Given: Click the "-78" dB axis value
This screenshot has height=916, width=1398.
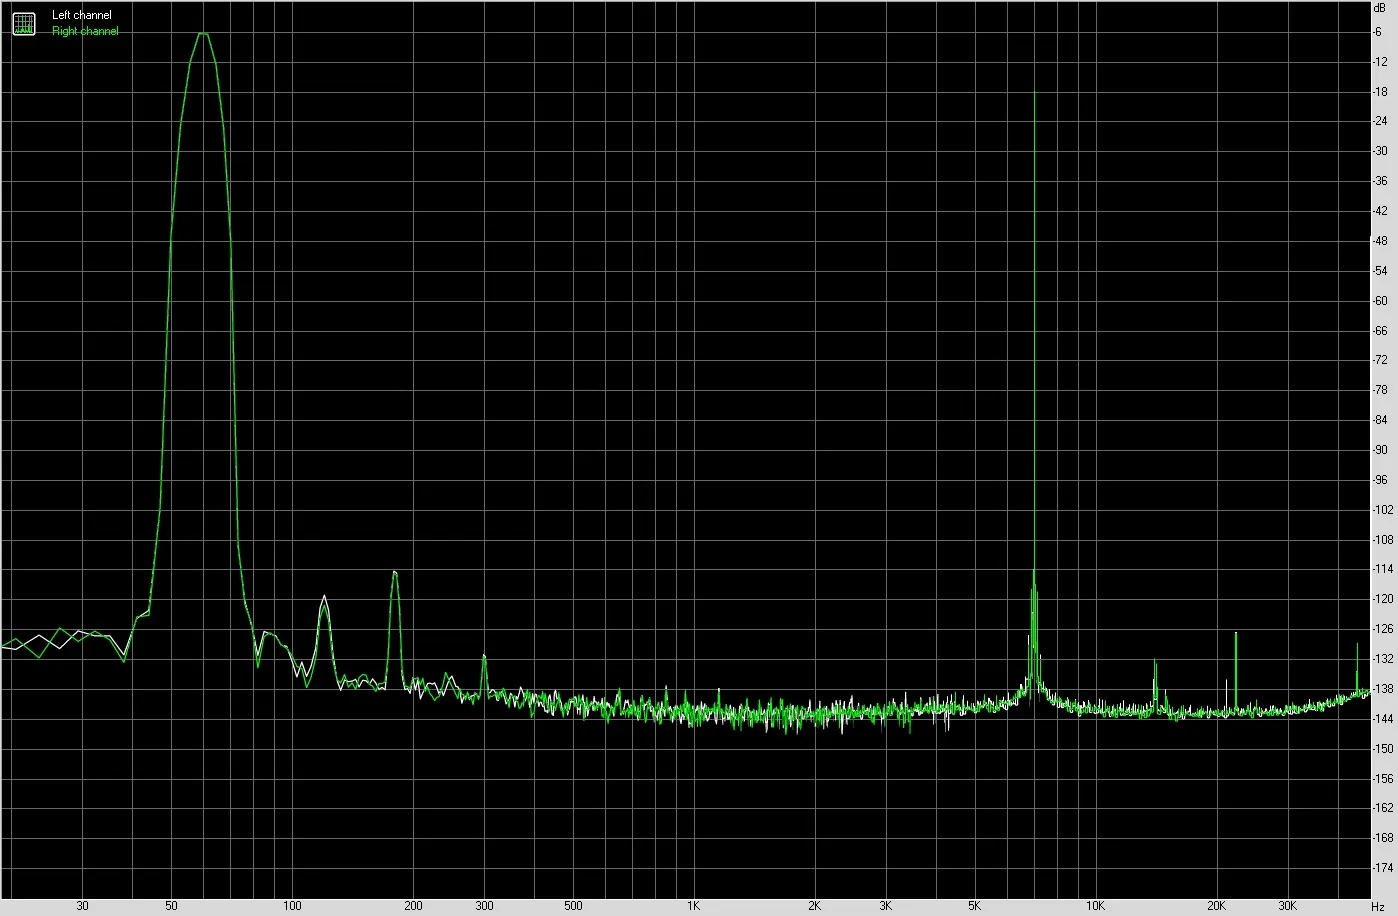Looking at the screenshot, I should (1381, 390).
